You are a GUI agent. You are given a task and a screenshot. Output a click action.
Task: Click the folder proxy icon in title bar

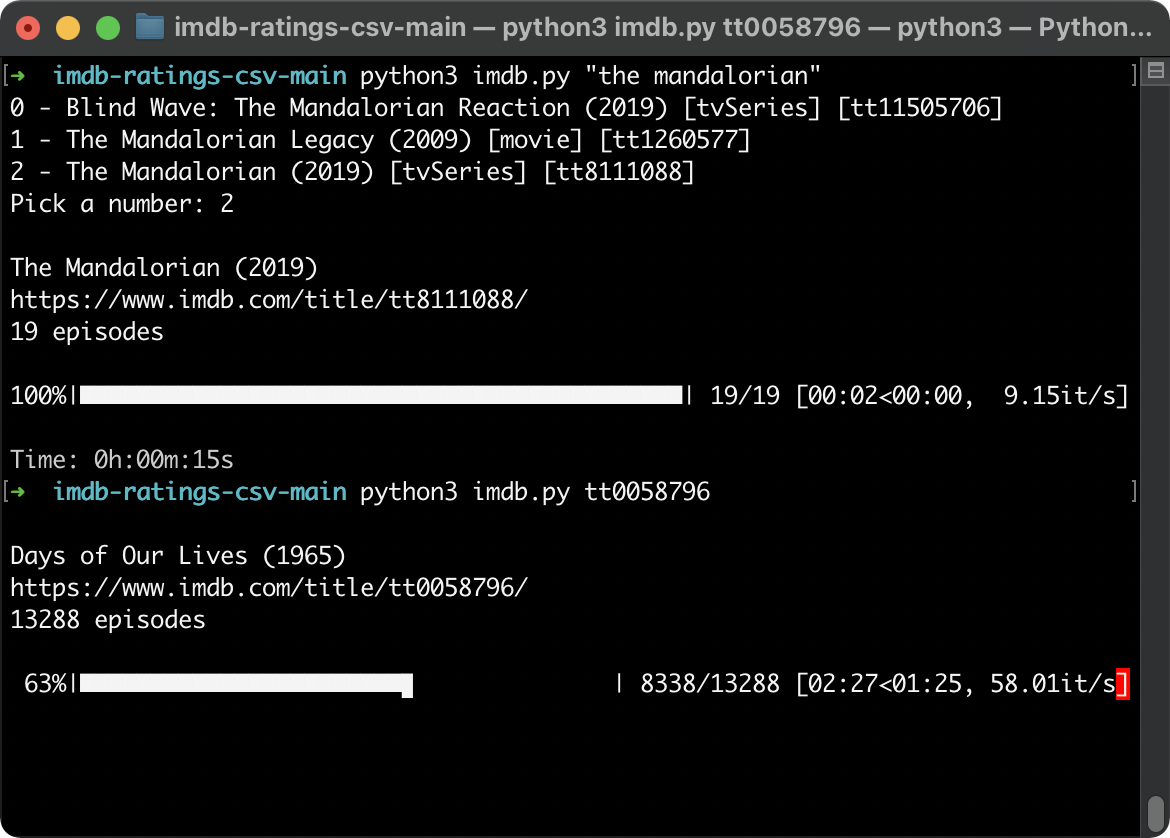tap(149, 28)
